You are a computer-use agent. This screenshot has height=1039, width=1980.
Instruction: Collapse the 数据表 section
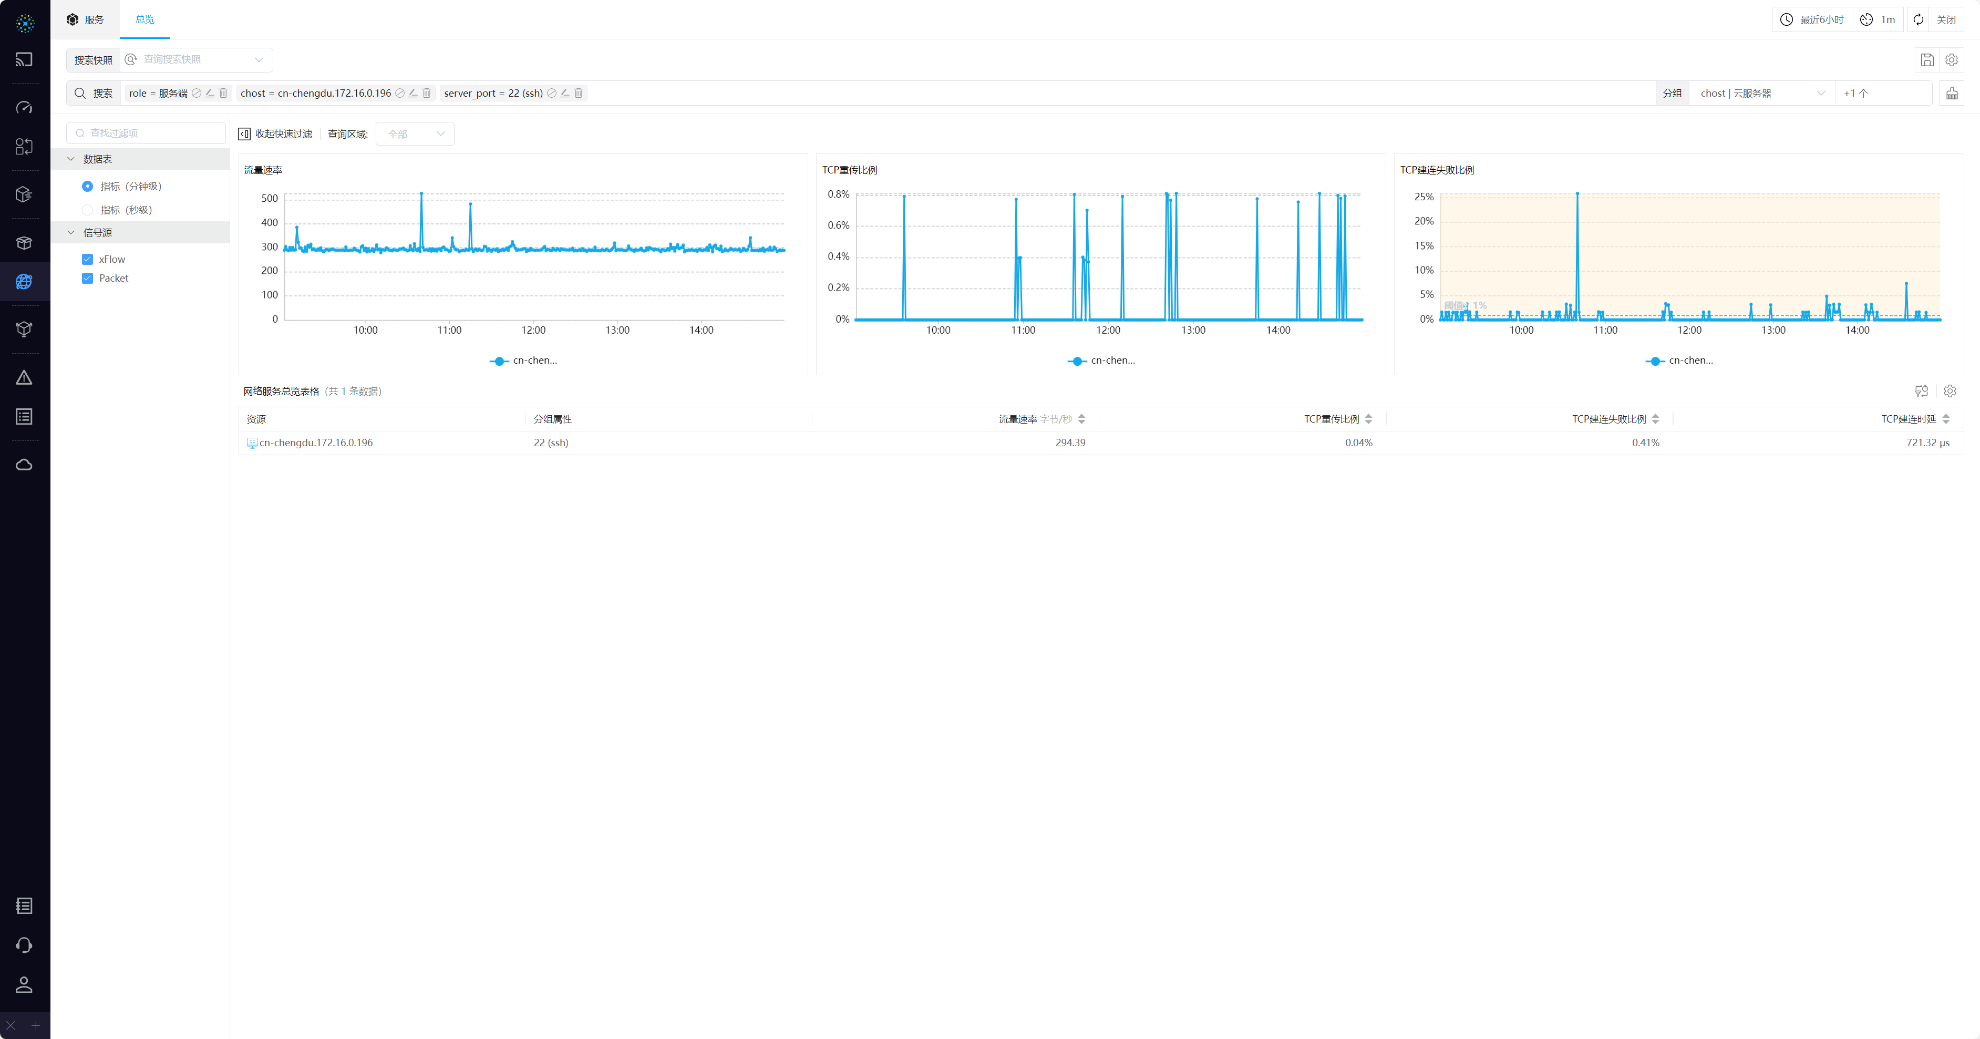pos(71,159)
